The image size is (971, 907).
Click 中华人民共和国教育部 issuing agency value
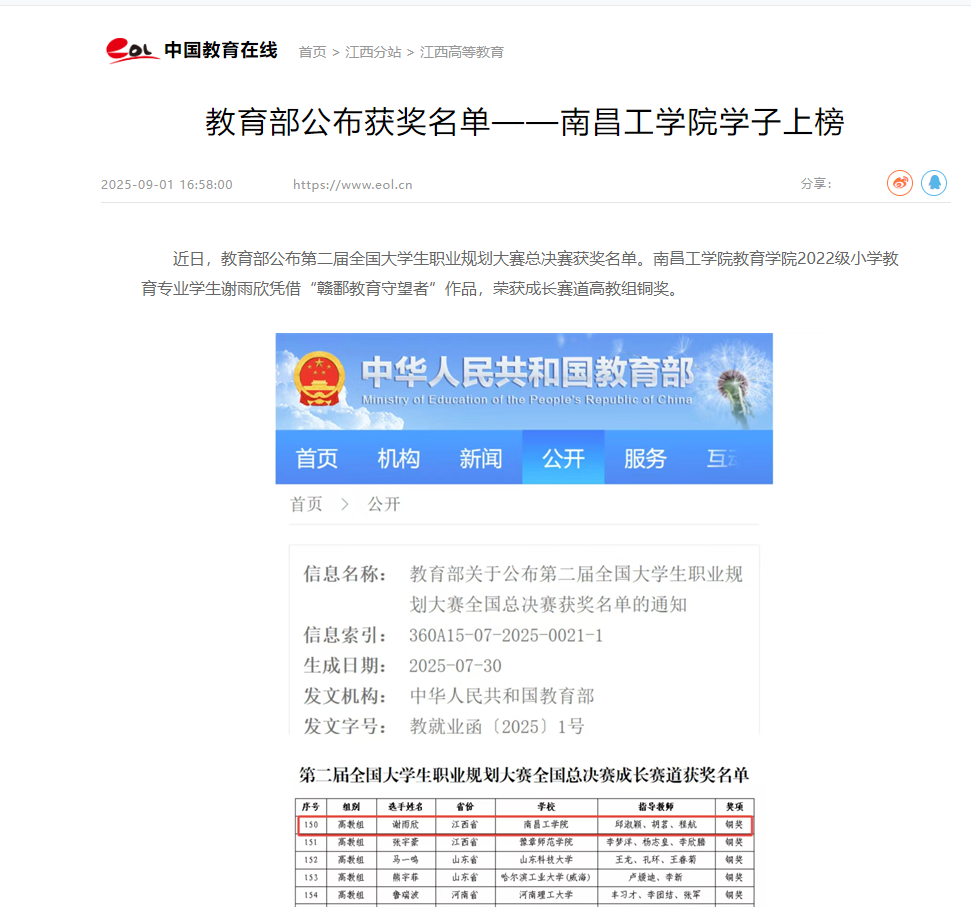pos(502,696)
